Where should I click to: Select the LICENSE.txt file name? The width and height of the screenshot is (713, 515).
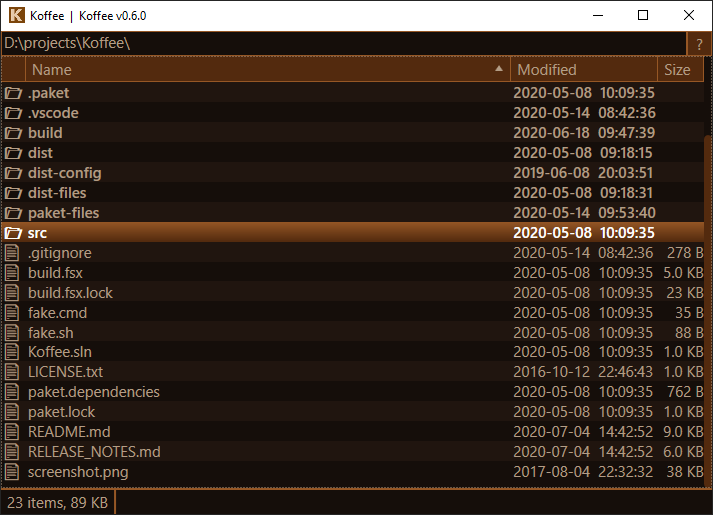(x=65, y=372)
